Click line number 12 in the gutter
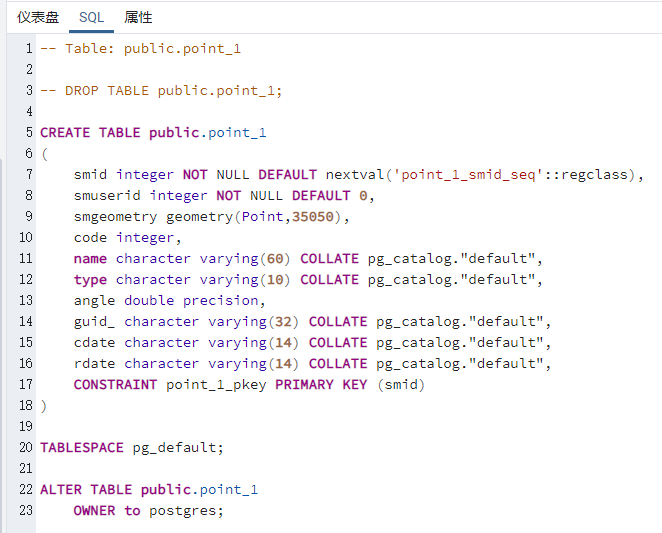The height and width of the screenshot is (533, 662). click(26, 280)
